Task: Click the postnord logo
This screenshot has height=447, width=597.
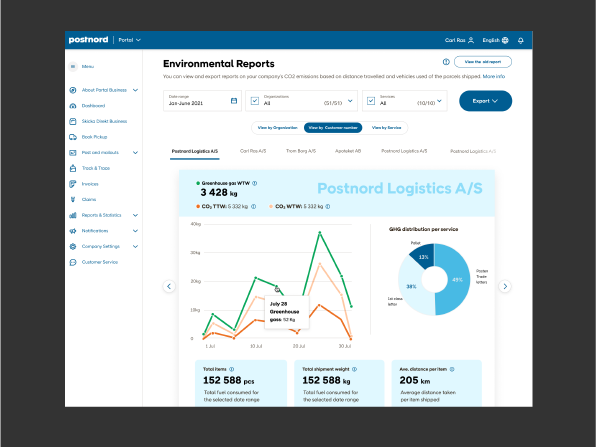Action: pyautogui.click(x=88, y=40)
